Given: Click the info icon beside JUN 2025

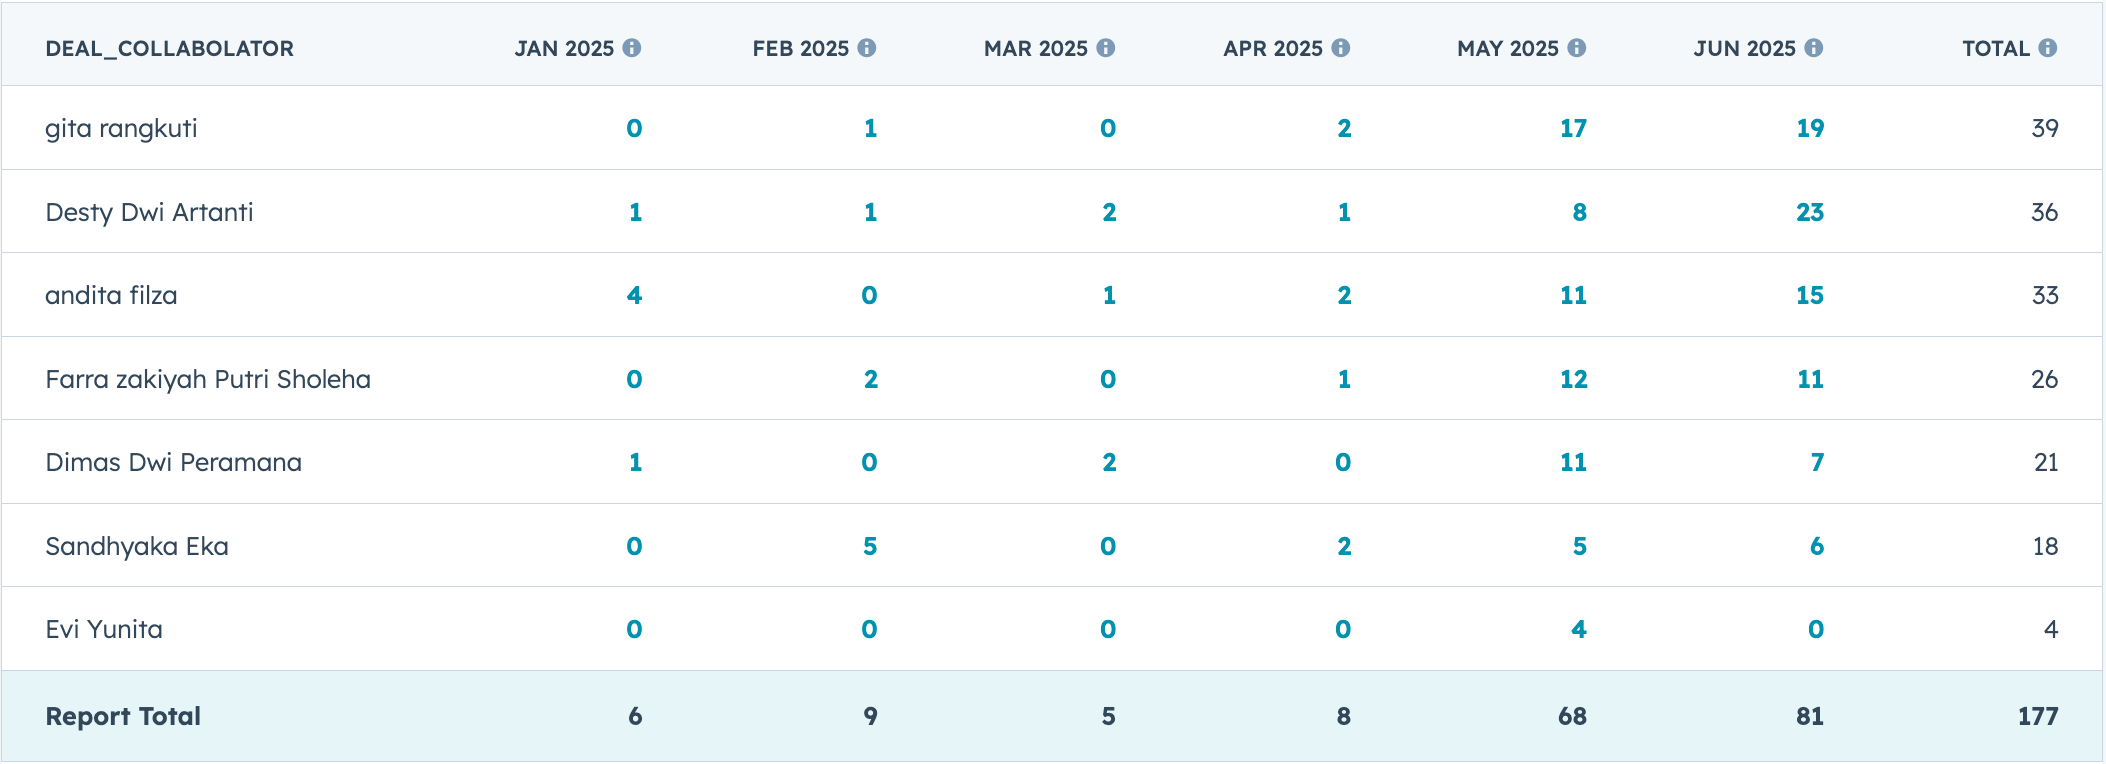Looking at the screenshot, I should click(x=1814, y=48).
